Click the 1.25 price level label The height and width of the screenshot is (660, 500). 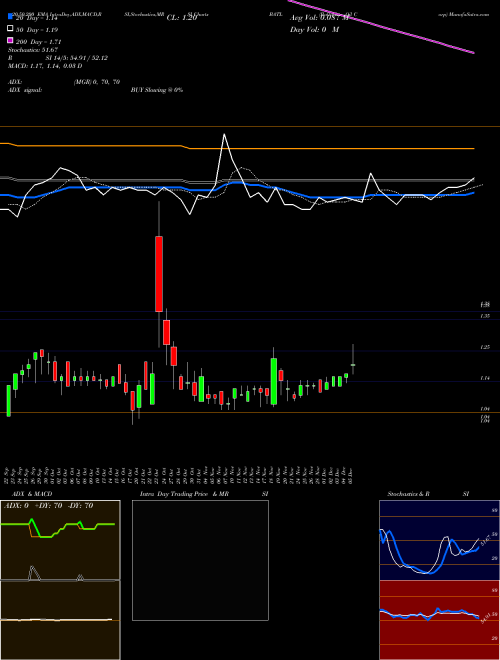tap(485, 347)
